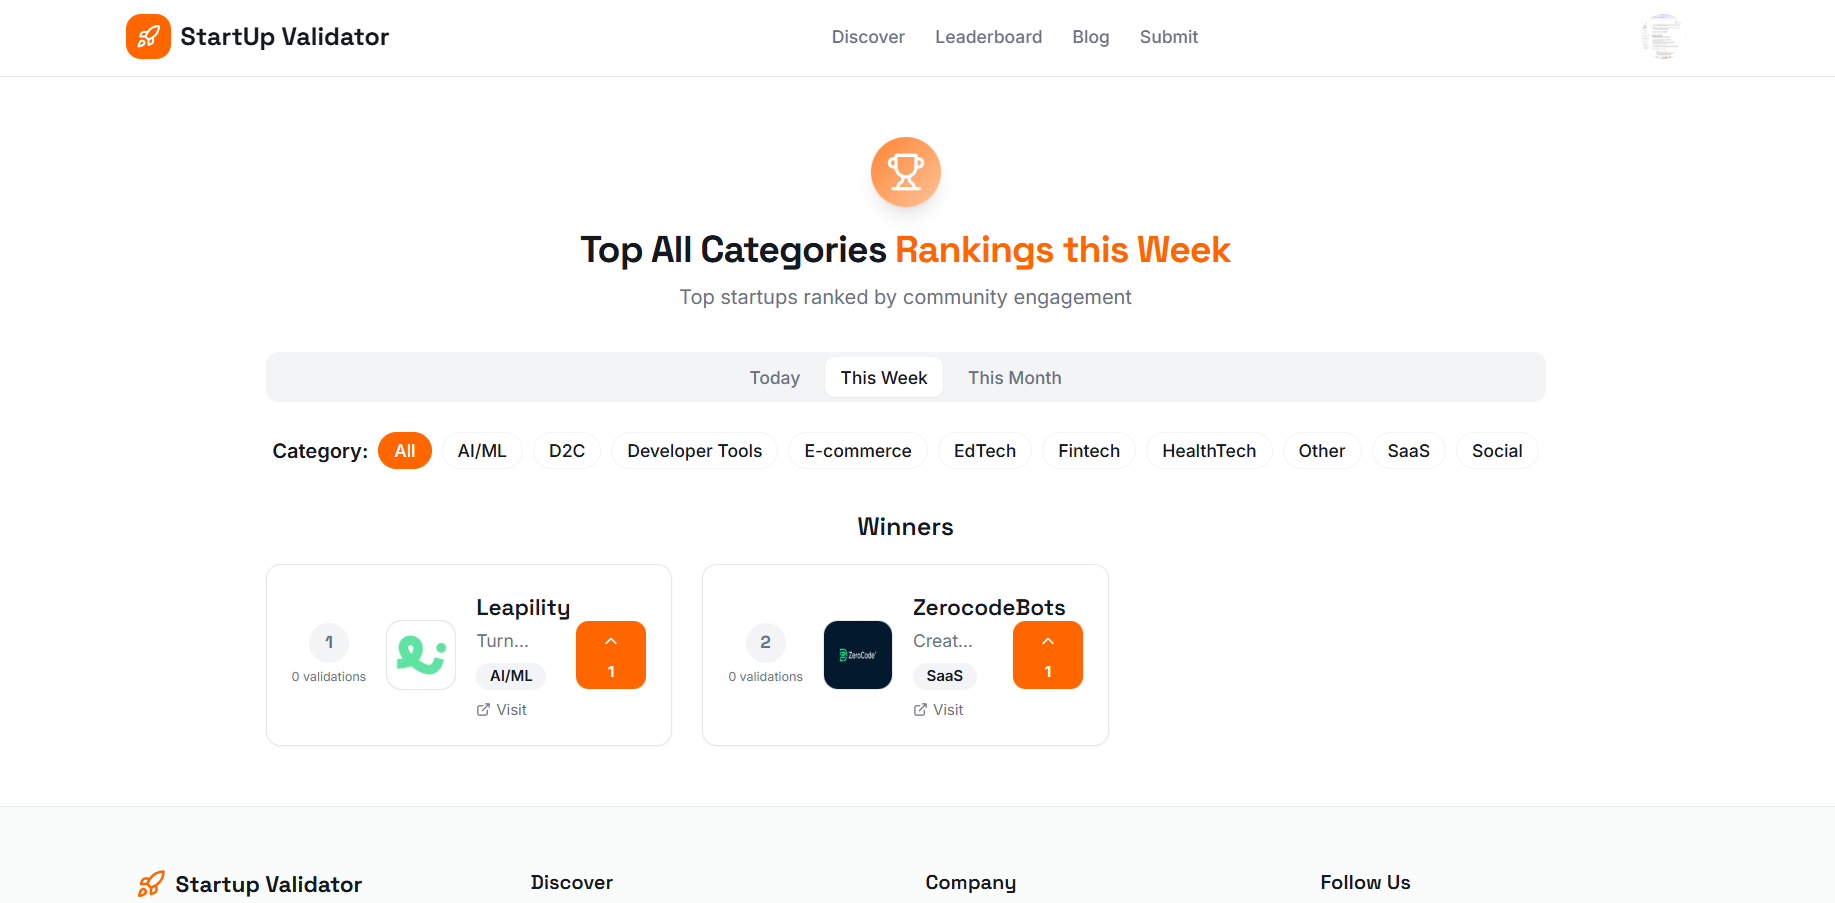Image resolution: width=1835 pixels, height=903 pixels.
Task: Click the ZerocodeBots logo image
Action: point(857,655)
